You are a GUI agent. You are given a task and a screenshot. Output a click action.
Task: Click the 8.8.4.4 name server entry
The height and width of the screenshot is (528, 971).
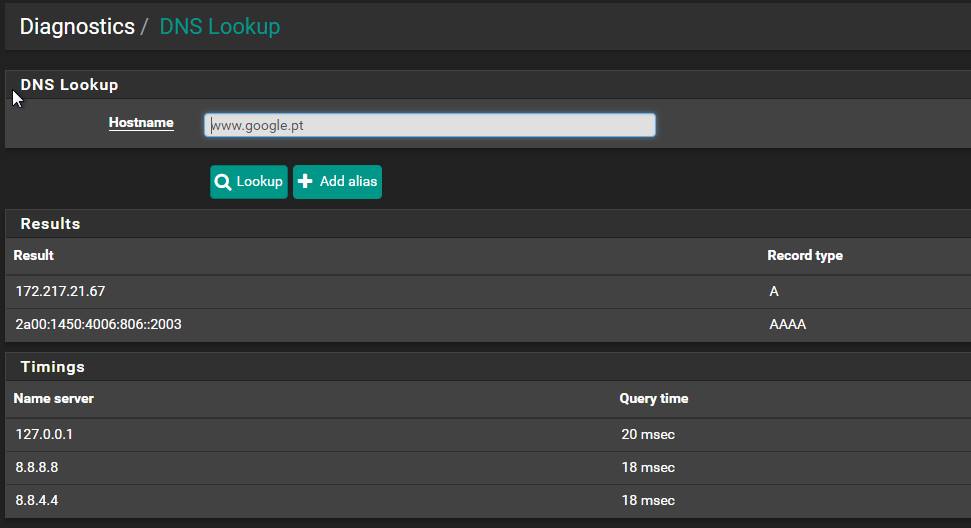(37, 500)
